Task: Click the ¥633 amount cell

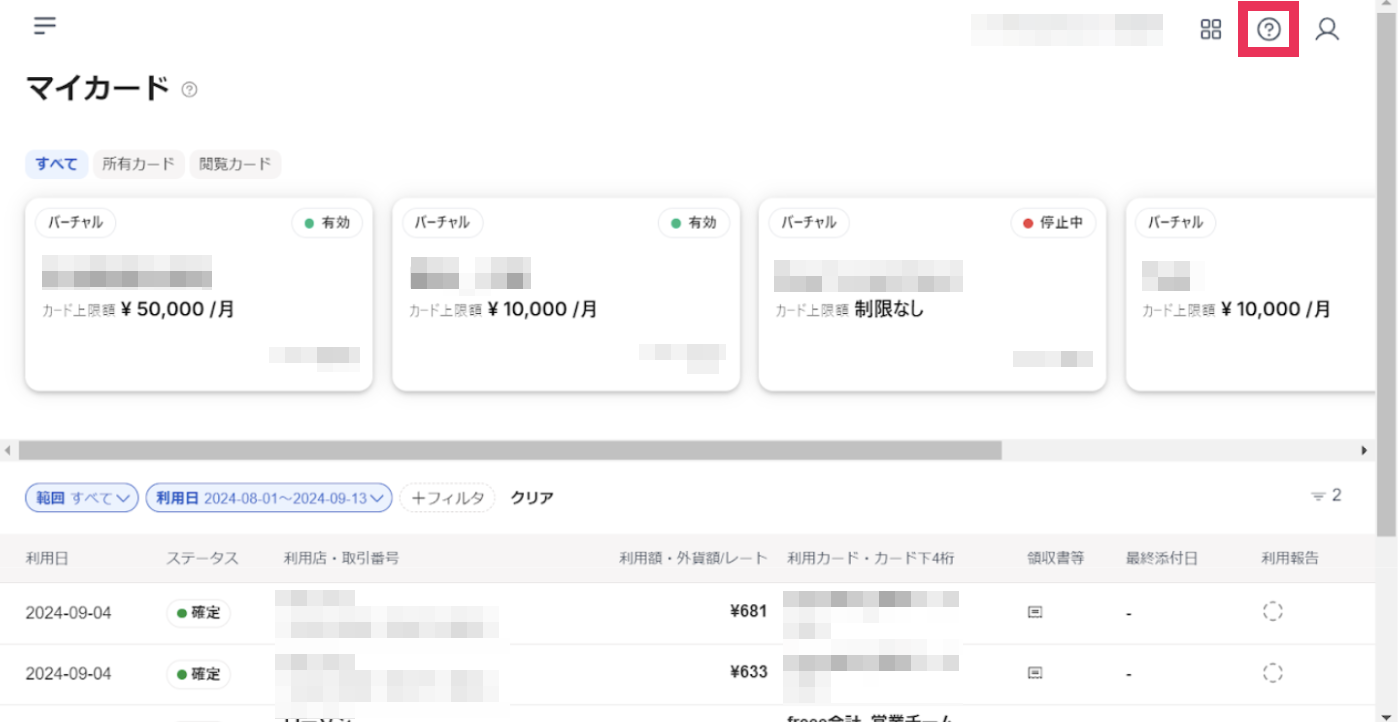Action: pyautogui.click(x=749, y=672)
